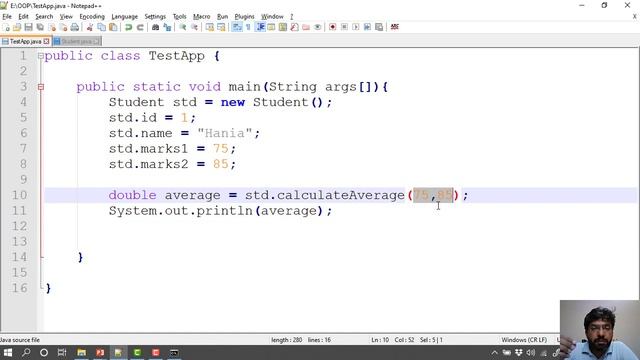Open PowerPoint from the taskbar
The width and height of the screenshot is (640, 360).
coord(100,353)
